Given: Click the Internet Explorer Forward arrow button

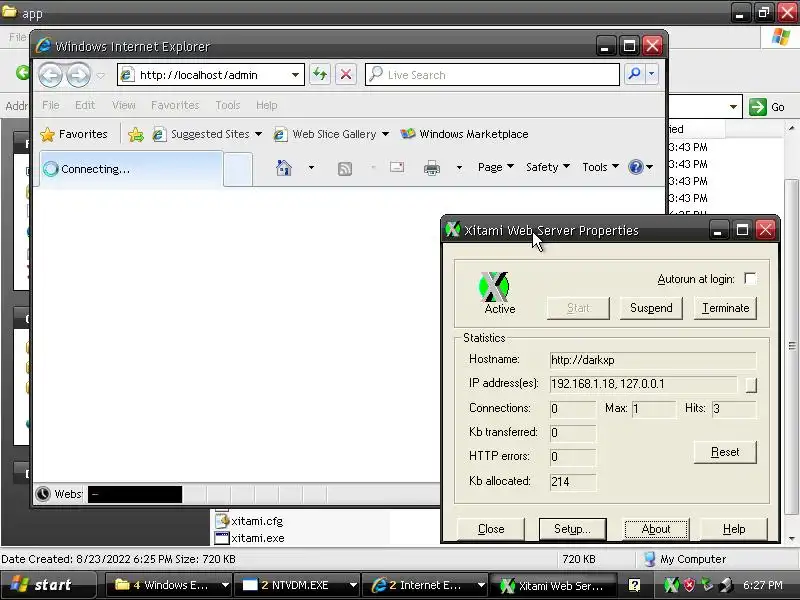Looking at the screenshot, I should [x=78, y=76].
